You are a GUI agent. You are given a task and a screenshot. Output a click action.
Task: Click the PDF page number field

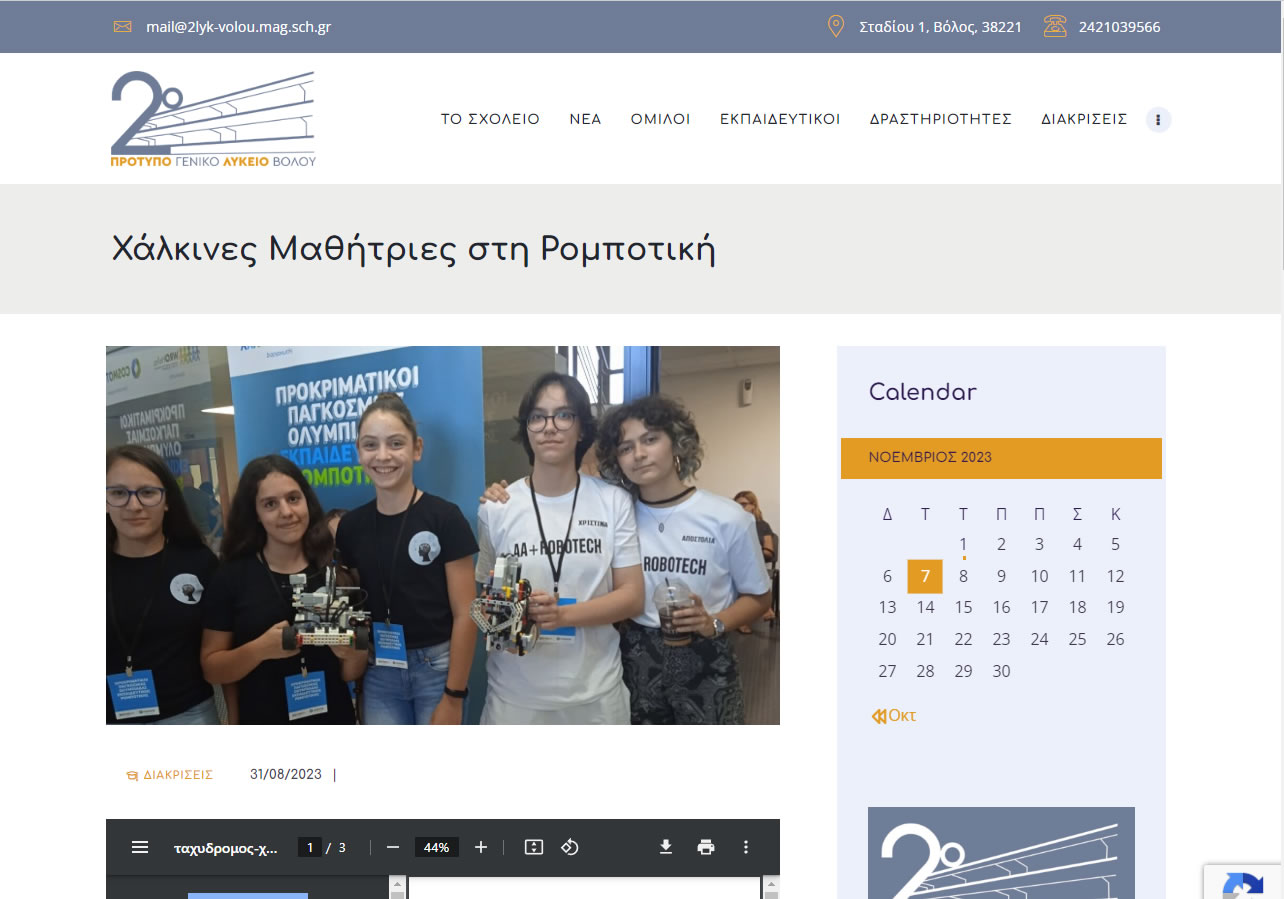[310, 847]
